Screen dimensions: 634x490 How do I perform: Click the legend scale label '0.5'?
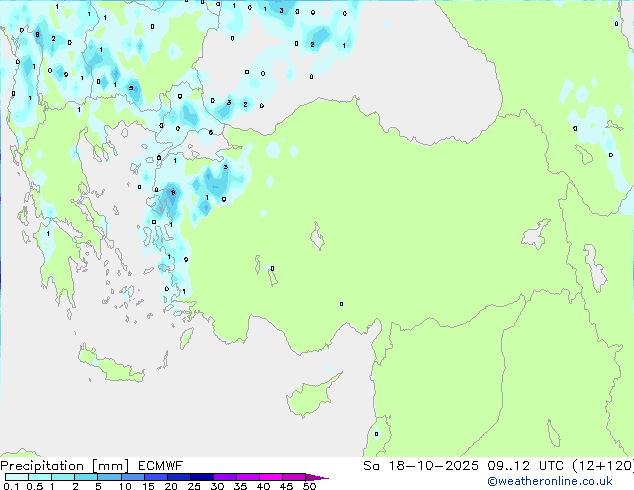coord(34,486)
